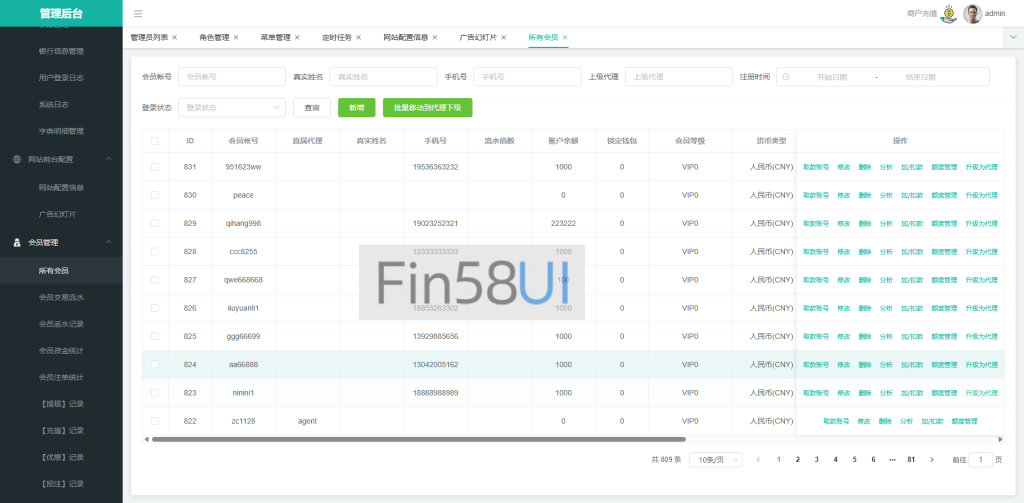This screenshot has height=503, width=1024.
Task: Close the 管理员列表 tab with its X
Action: coord(175,38)
